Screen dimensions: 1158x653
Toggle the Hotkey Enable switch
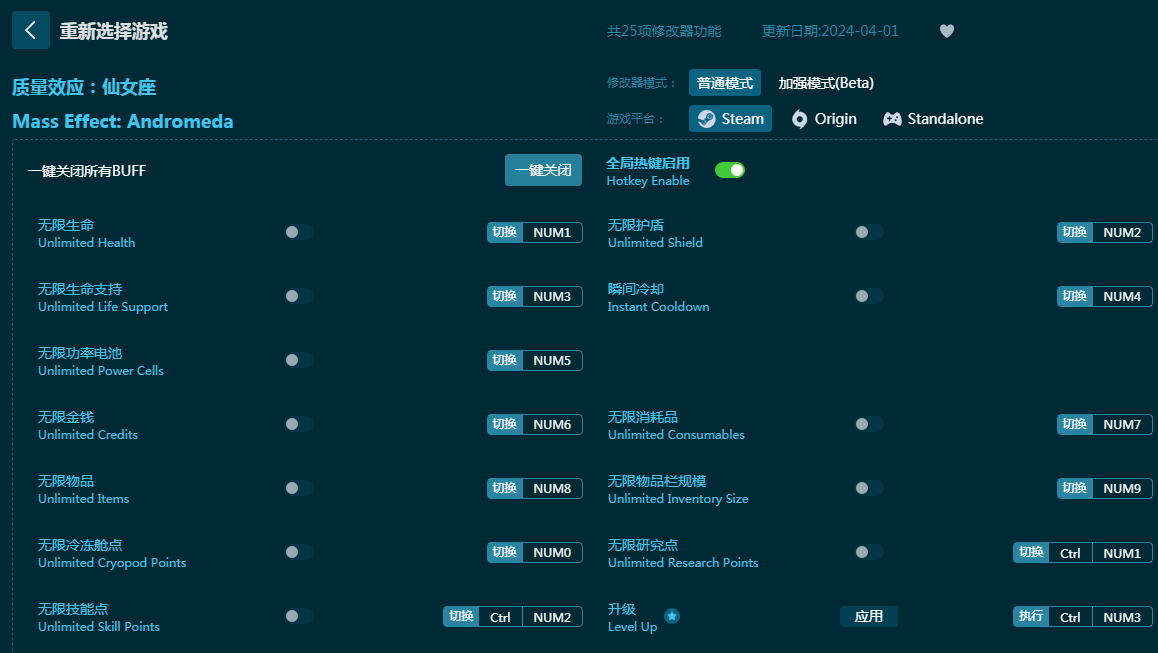click(730, 171)
